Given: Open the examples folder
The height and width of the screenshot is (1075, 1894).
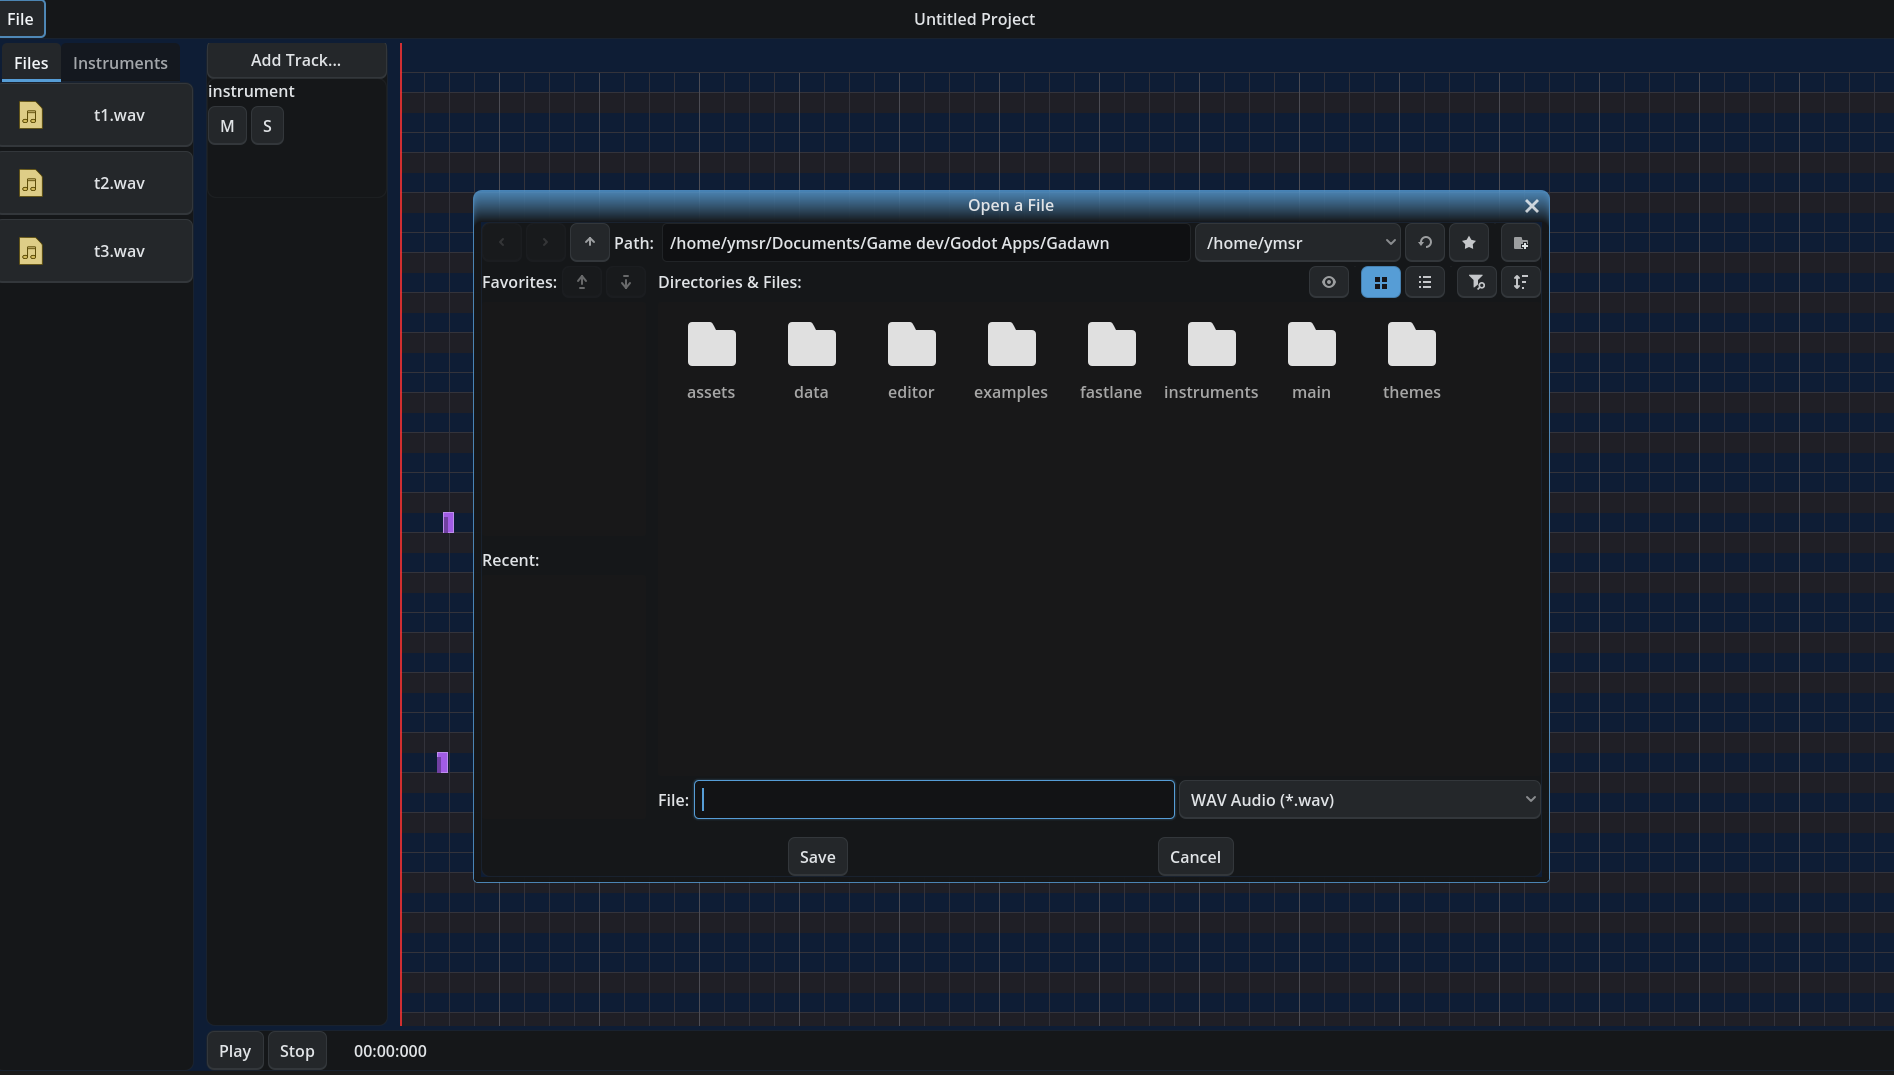Looking at the screenshot, I should tap(1011, 362).
